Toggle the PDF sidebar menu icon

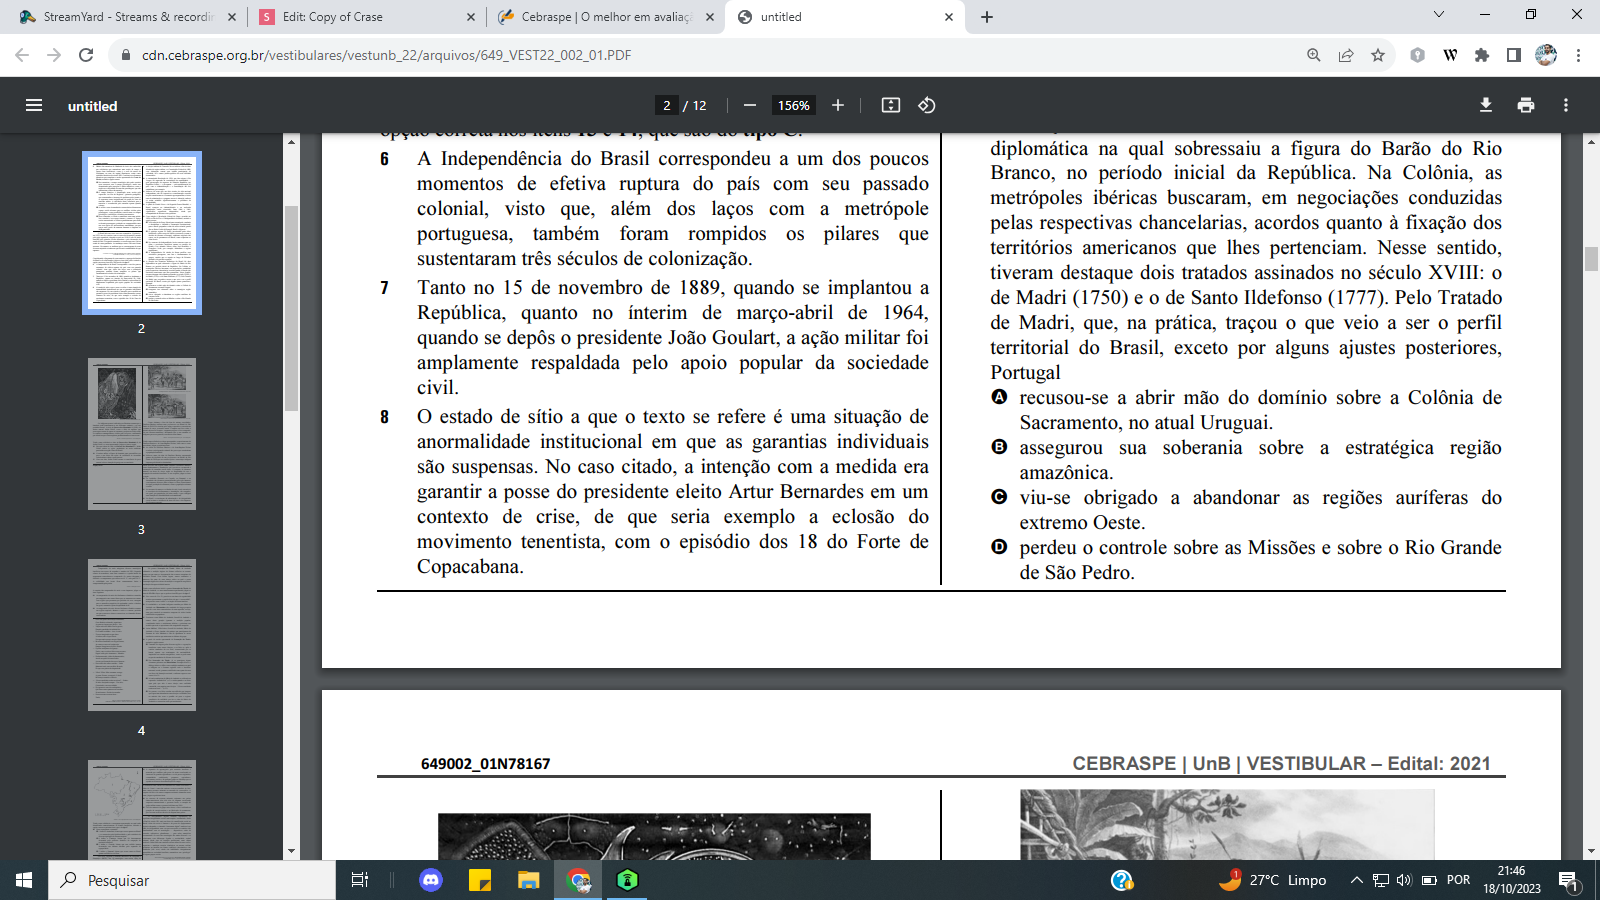(34, 105)
